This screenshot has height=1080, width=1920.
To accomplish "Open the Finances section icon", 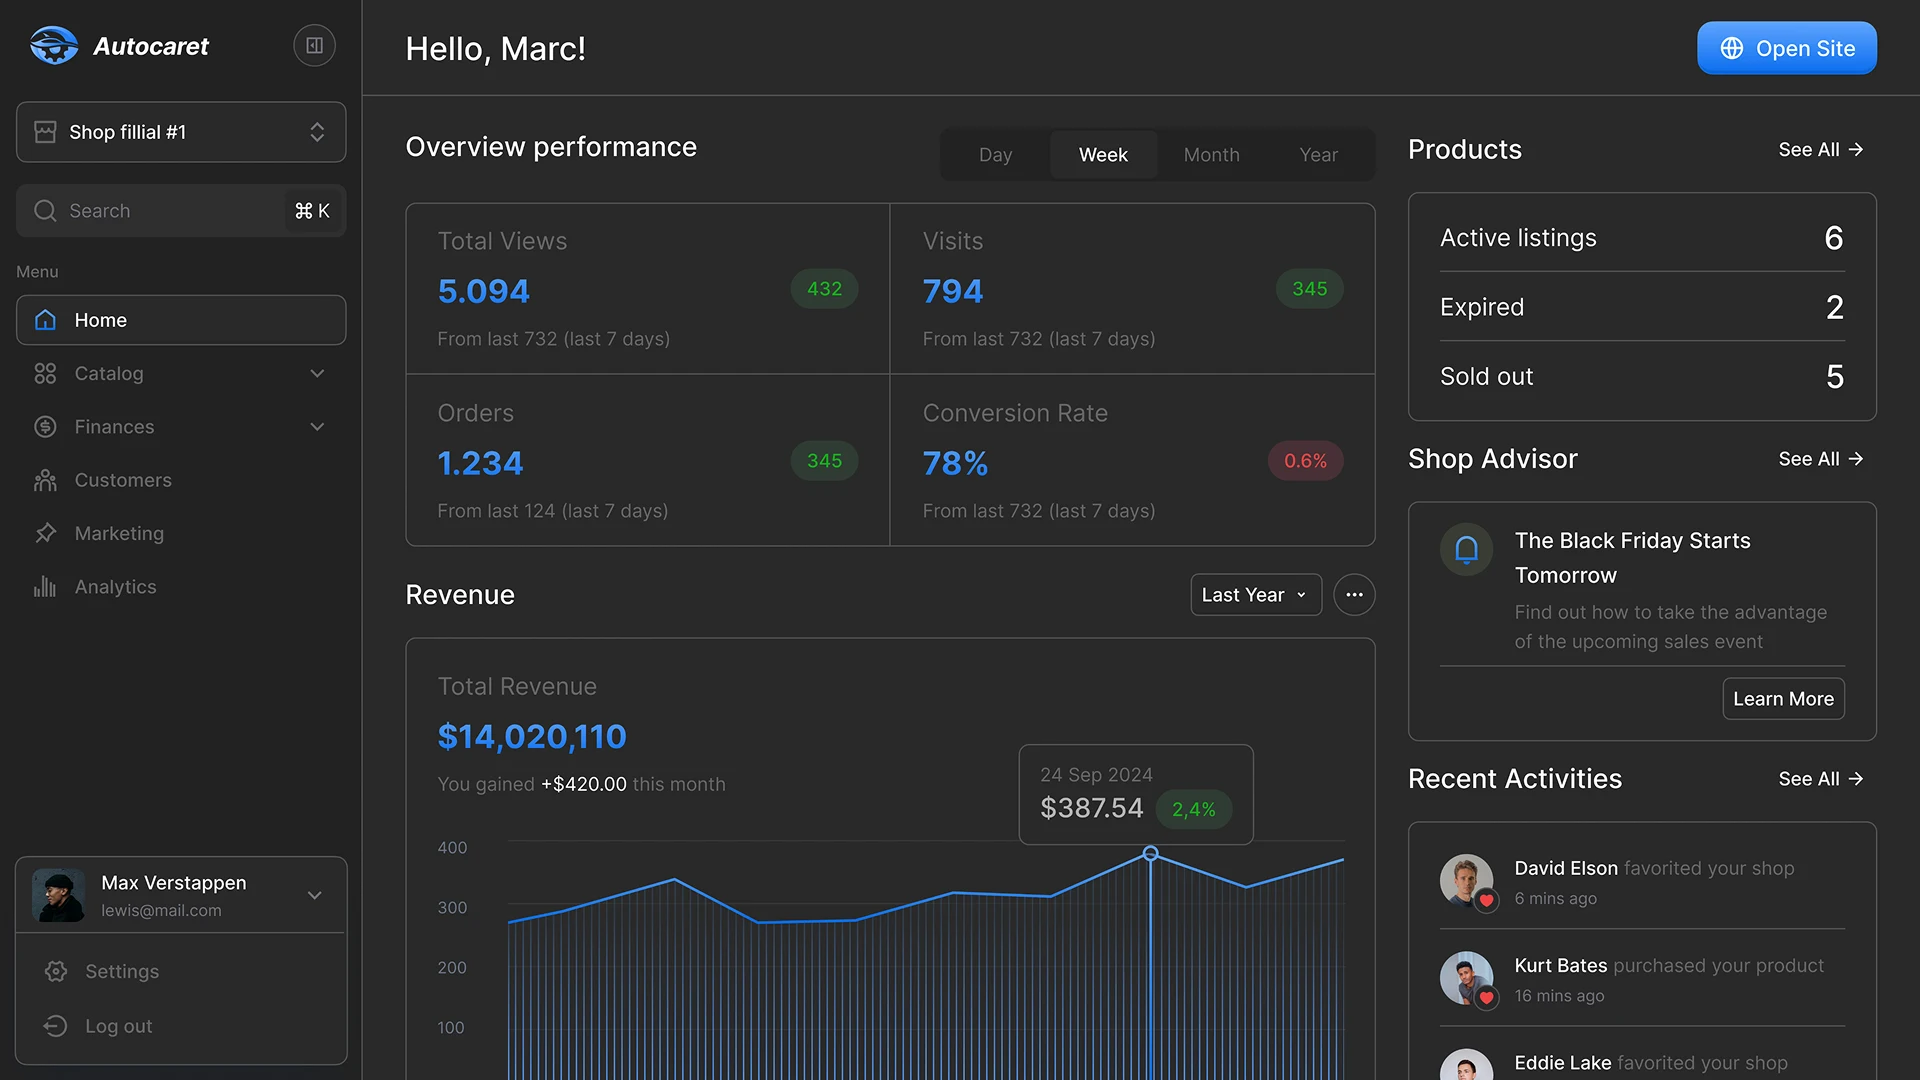I will [45, 426].
